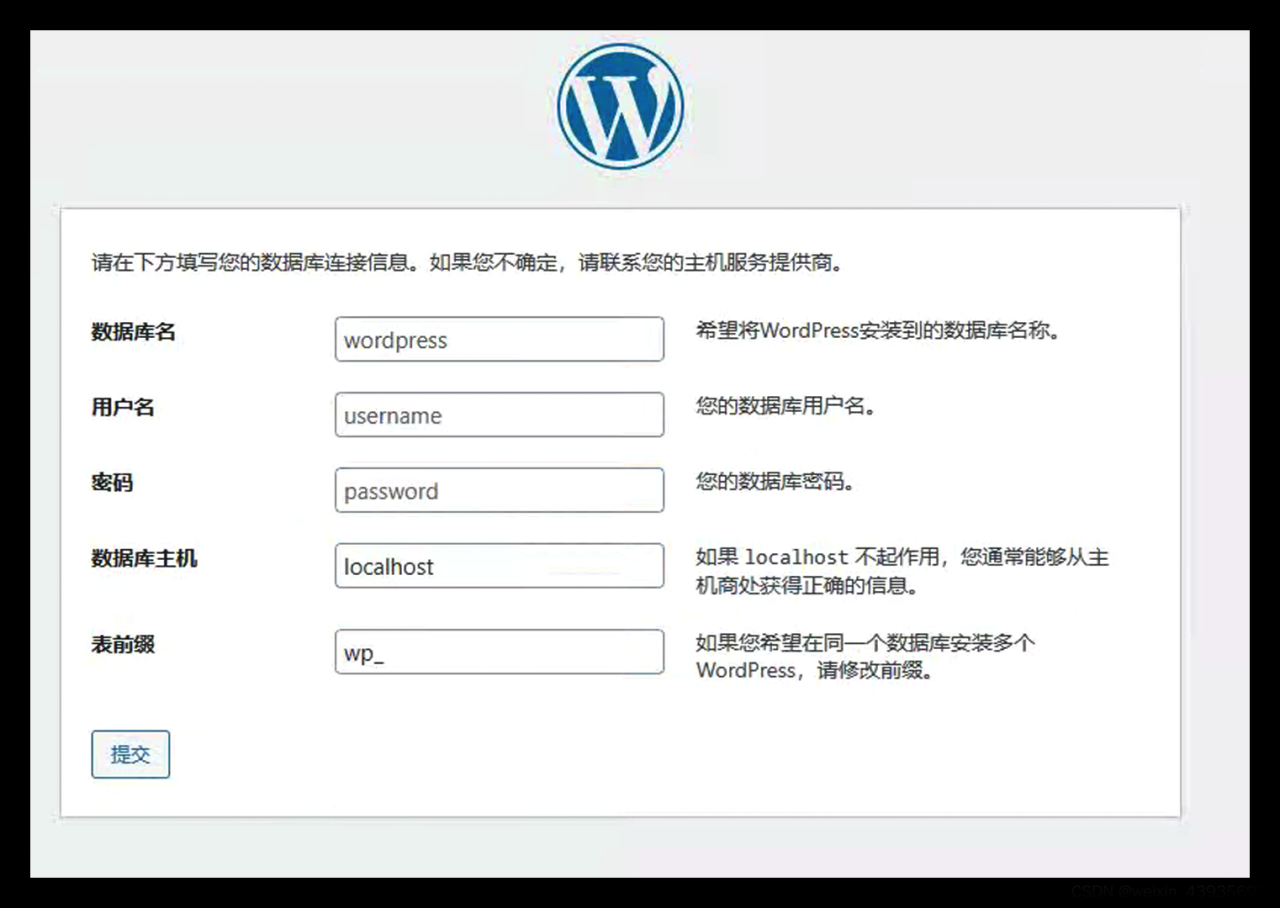Click the hint 您的数据库密码
Screen dimensions: 1280x908
pyautogui.click(x=775, y=482)
